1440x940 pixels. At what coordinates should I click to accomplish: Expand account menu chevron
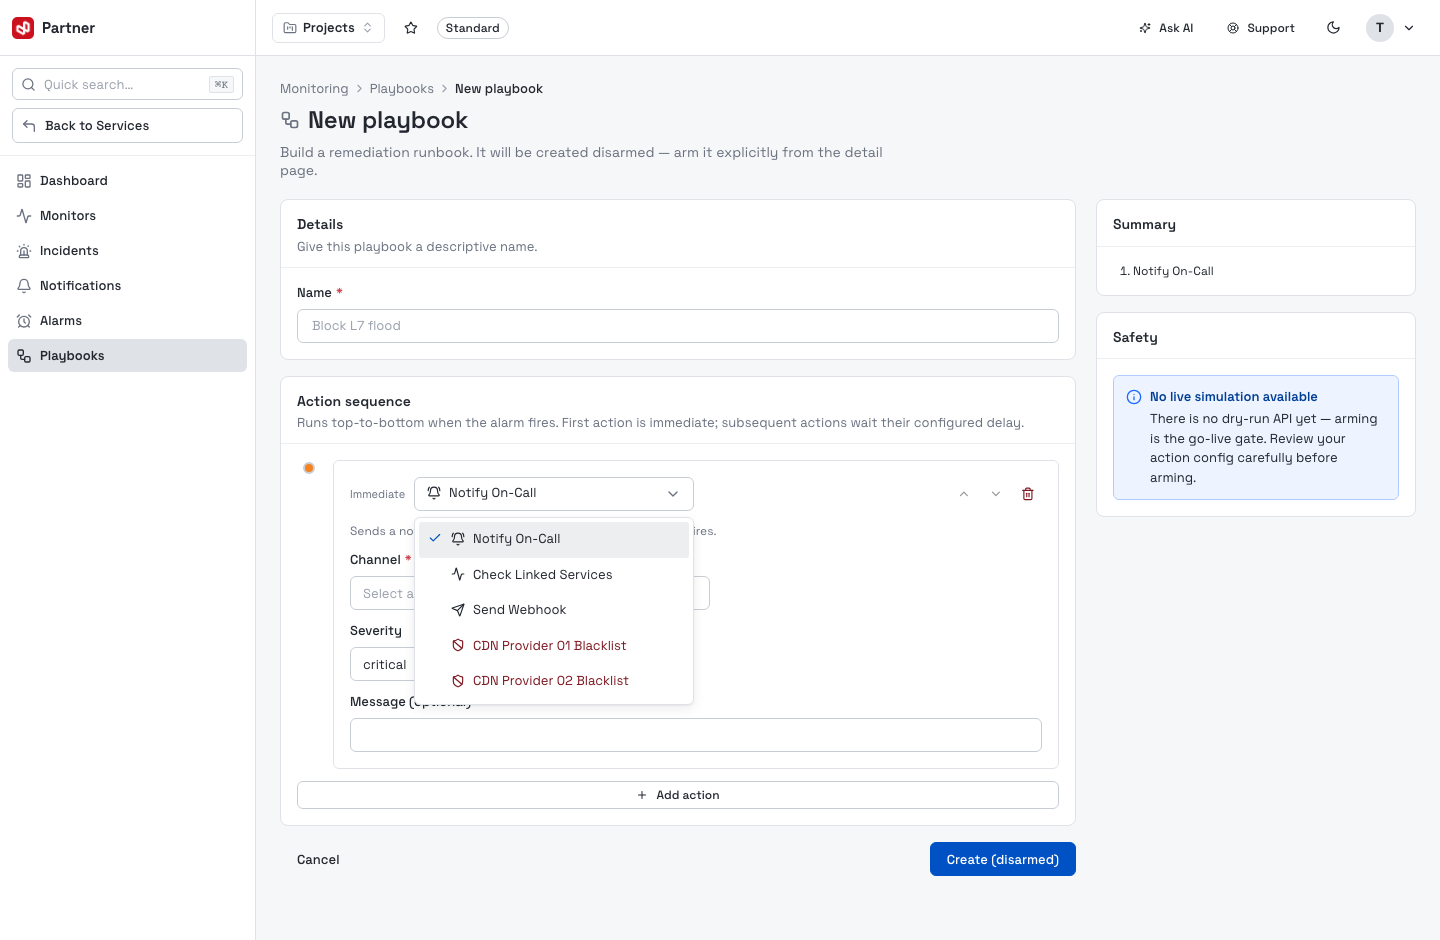click(1409, 28)
